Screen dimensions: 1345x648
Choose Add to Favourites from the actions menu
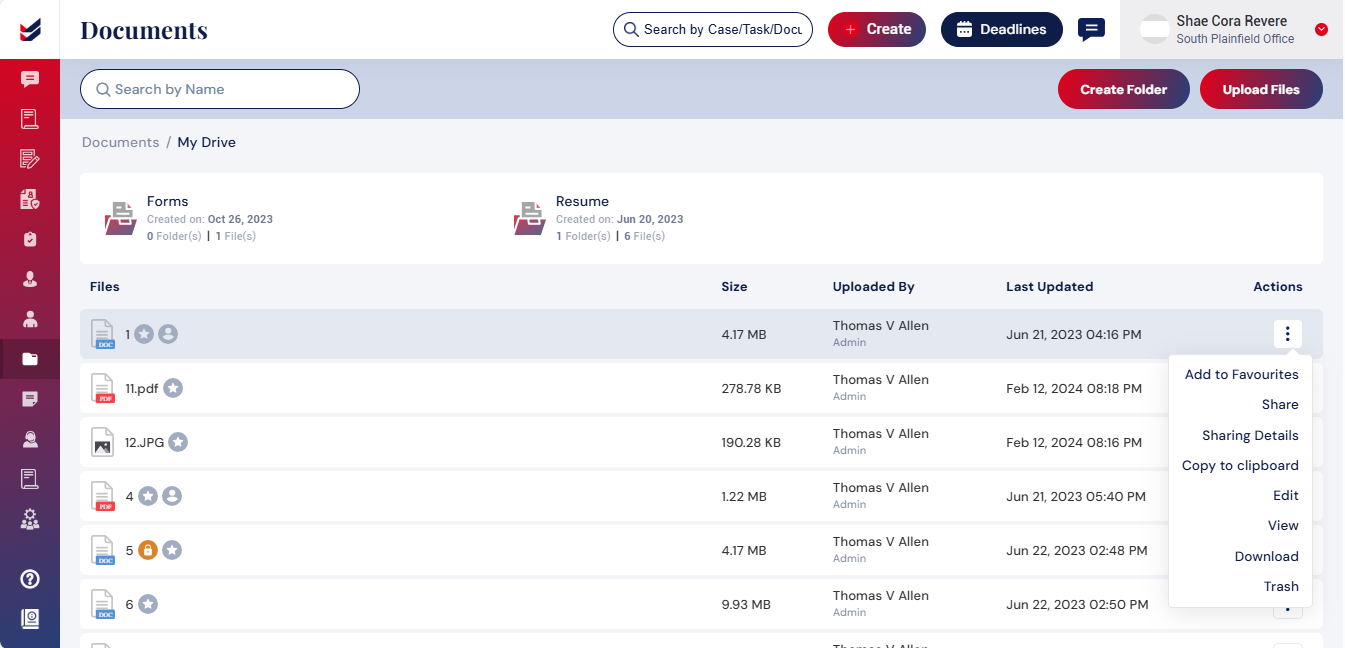pyautogui.click(x=1242, y=375)
